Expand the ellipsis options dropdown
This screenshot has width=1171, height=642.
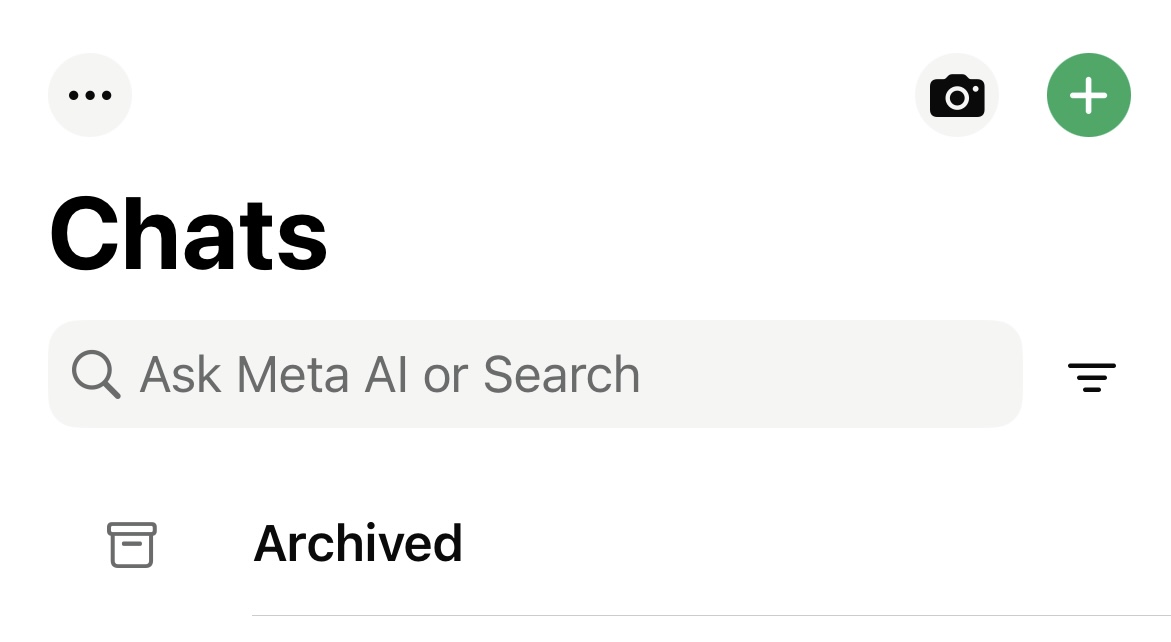pyautogui.click(x=90, y=95)
